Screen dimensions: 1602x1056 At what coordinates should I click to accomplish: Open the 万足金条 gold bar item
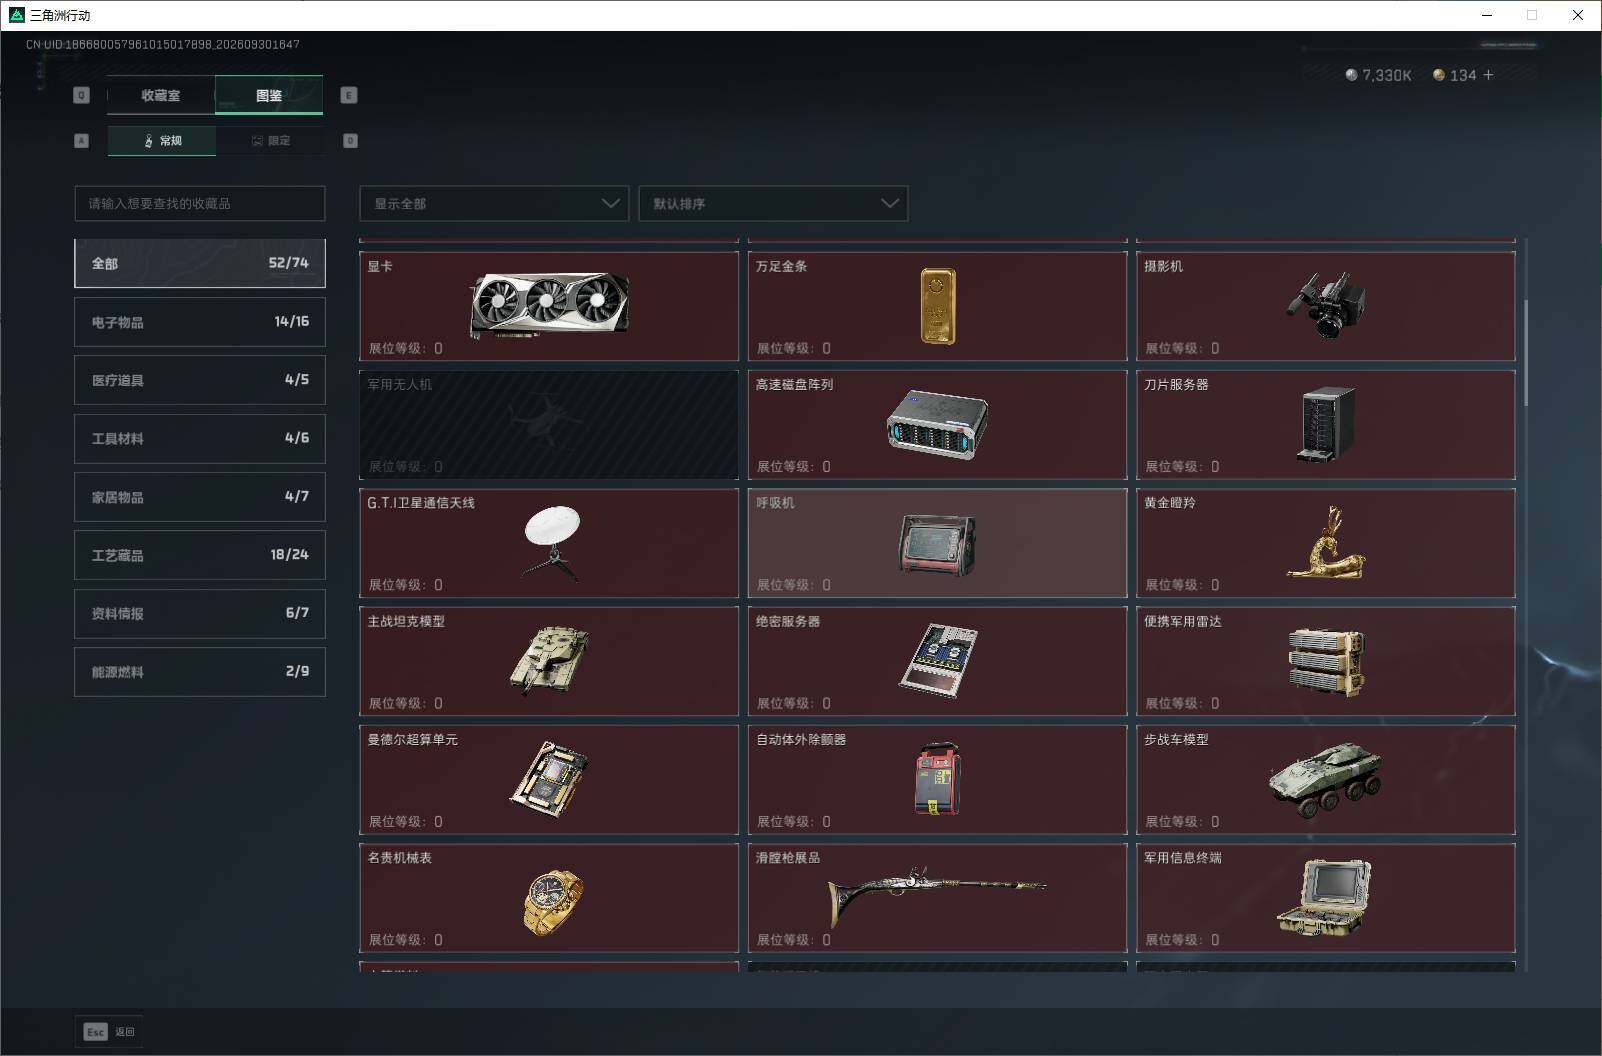click(x=937, y=306)
